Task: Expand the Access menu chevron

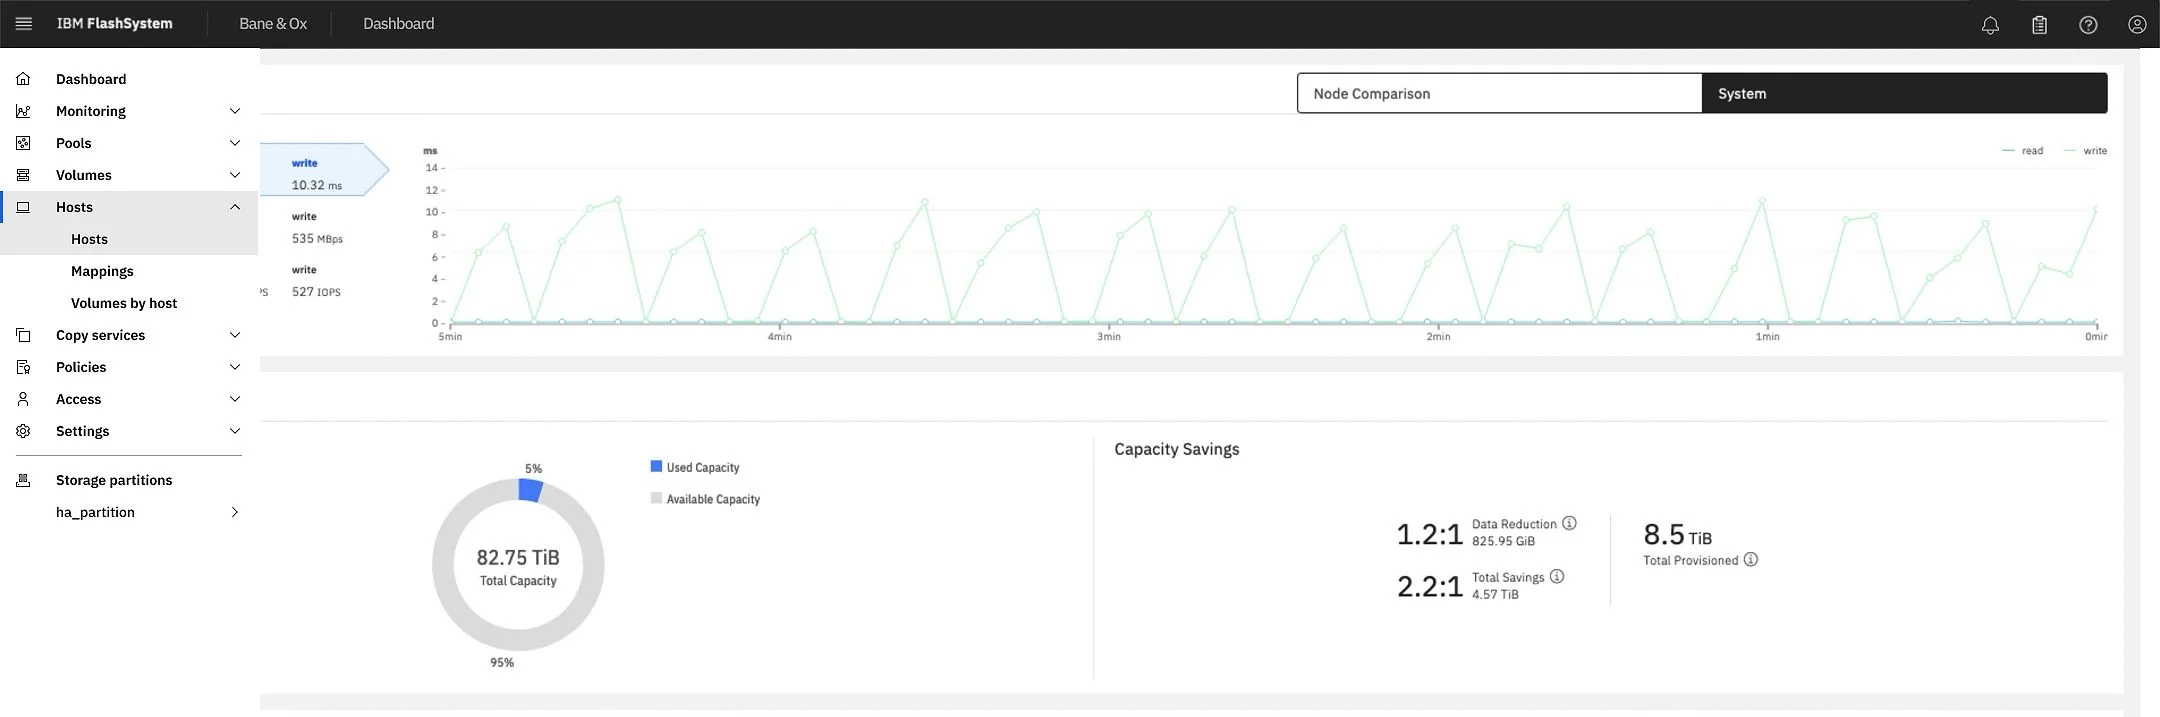Action: pos(235,399)
